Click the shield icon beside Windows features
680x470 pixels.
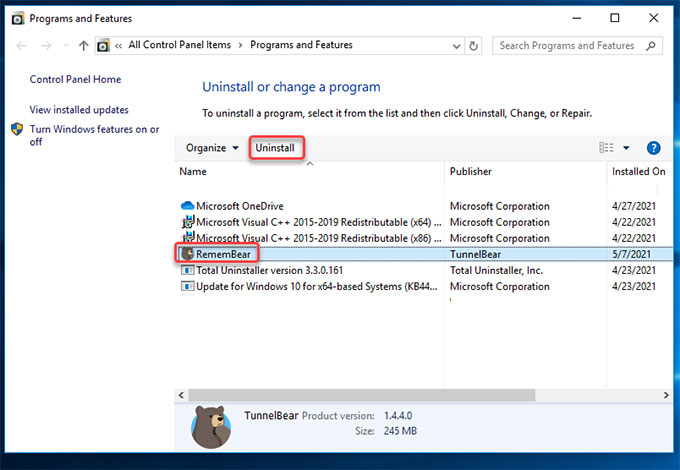[x=17, y=129]
